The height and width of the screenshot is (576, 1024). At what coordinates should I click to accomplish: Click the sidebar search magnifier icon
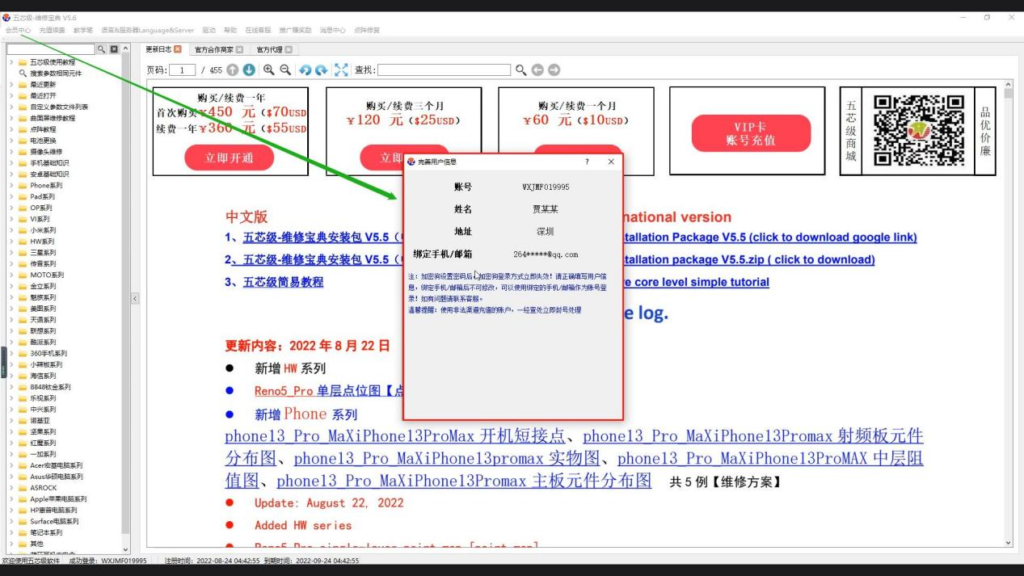(x=101, y=49)
